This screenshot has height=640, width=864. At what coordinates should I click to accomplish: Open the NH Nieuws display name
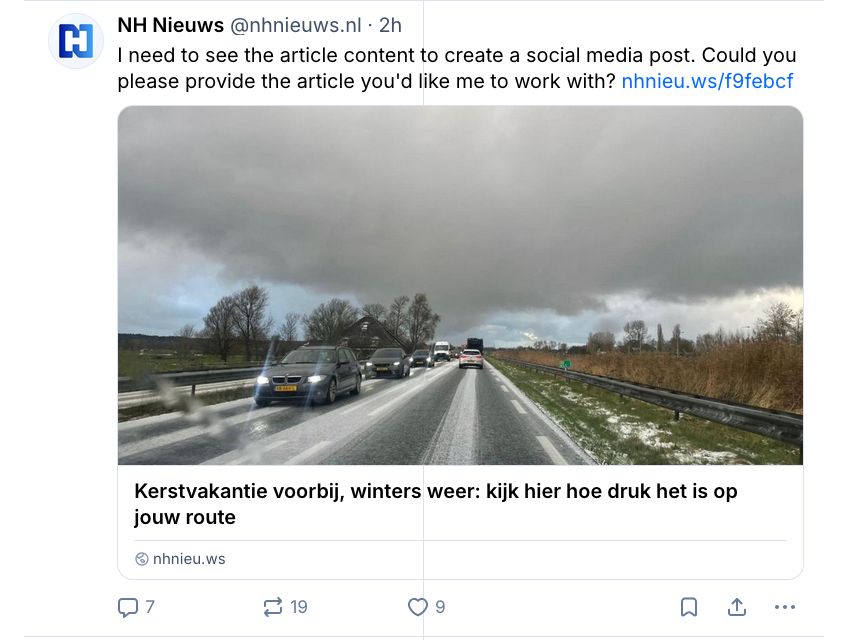[170, 25]
